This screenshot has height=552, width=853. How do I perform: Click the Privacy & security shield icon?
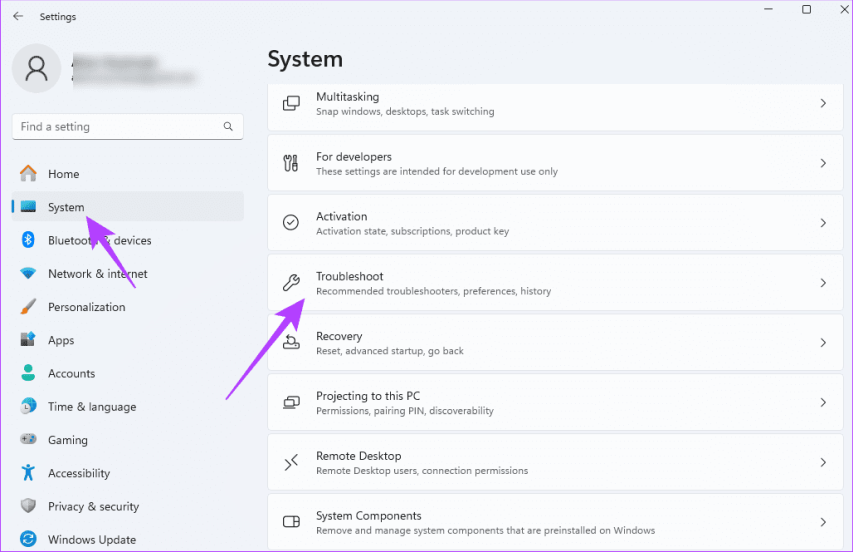pos(29,506)
